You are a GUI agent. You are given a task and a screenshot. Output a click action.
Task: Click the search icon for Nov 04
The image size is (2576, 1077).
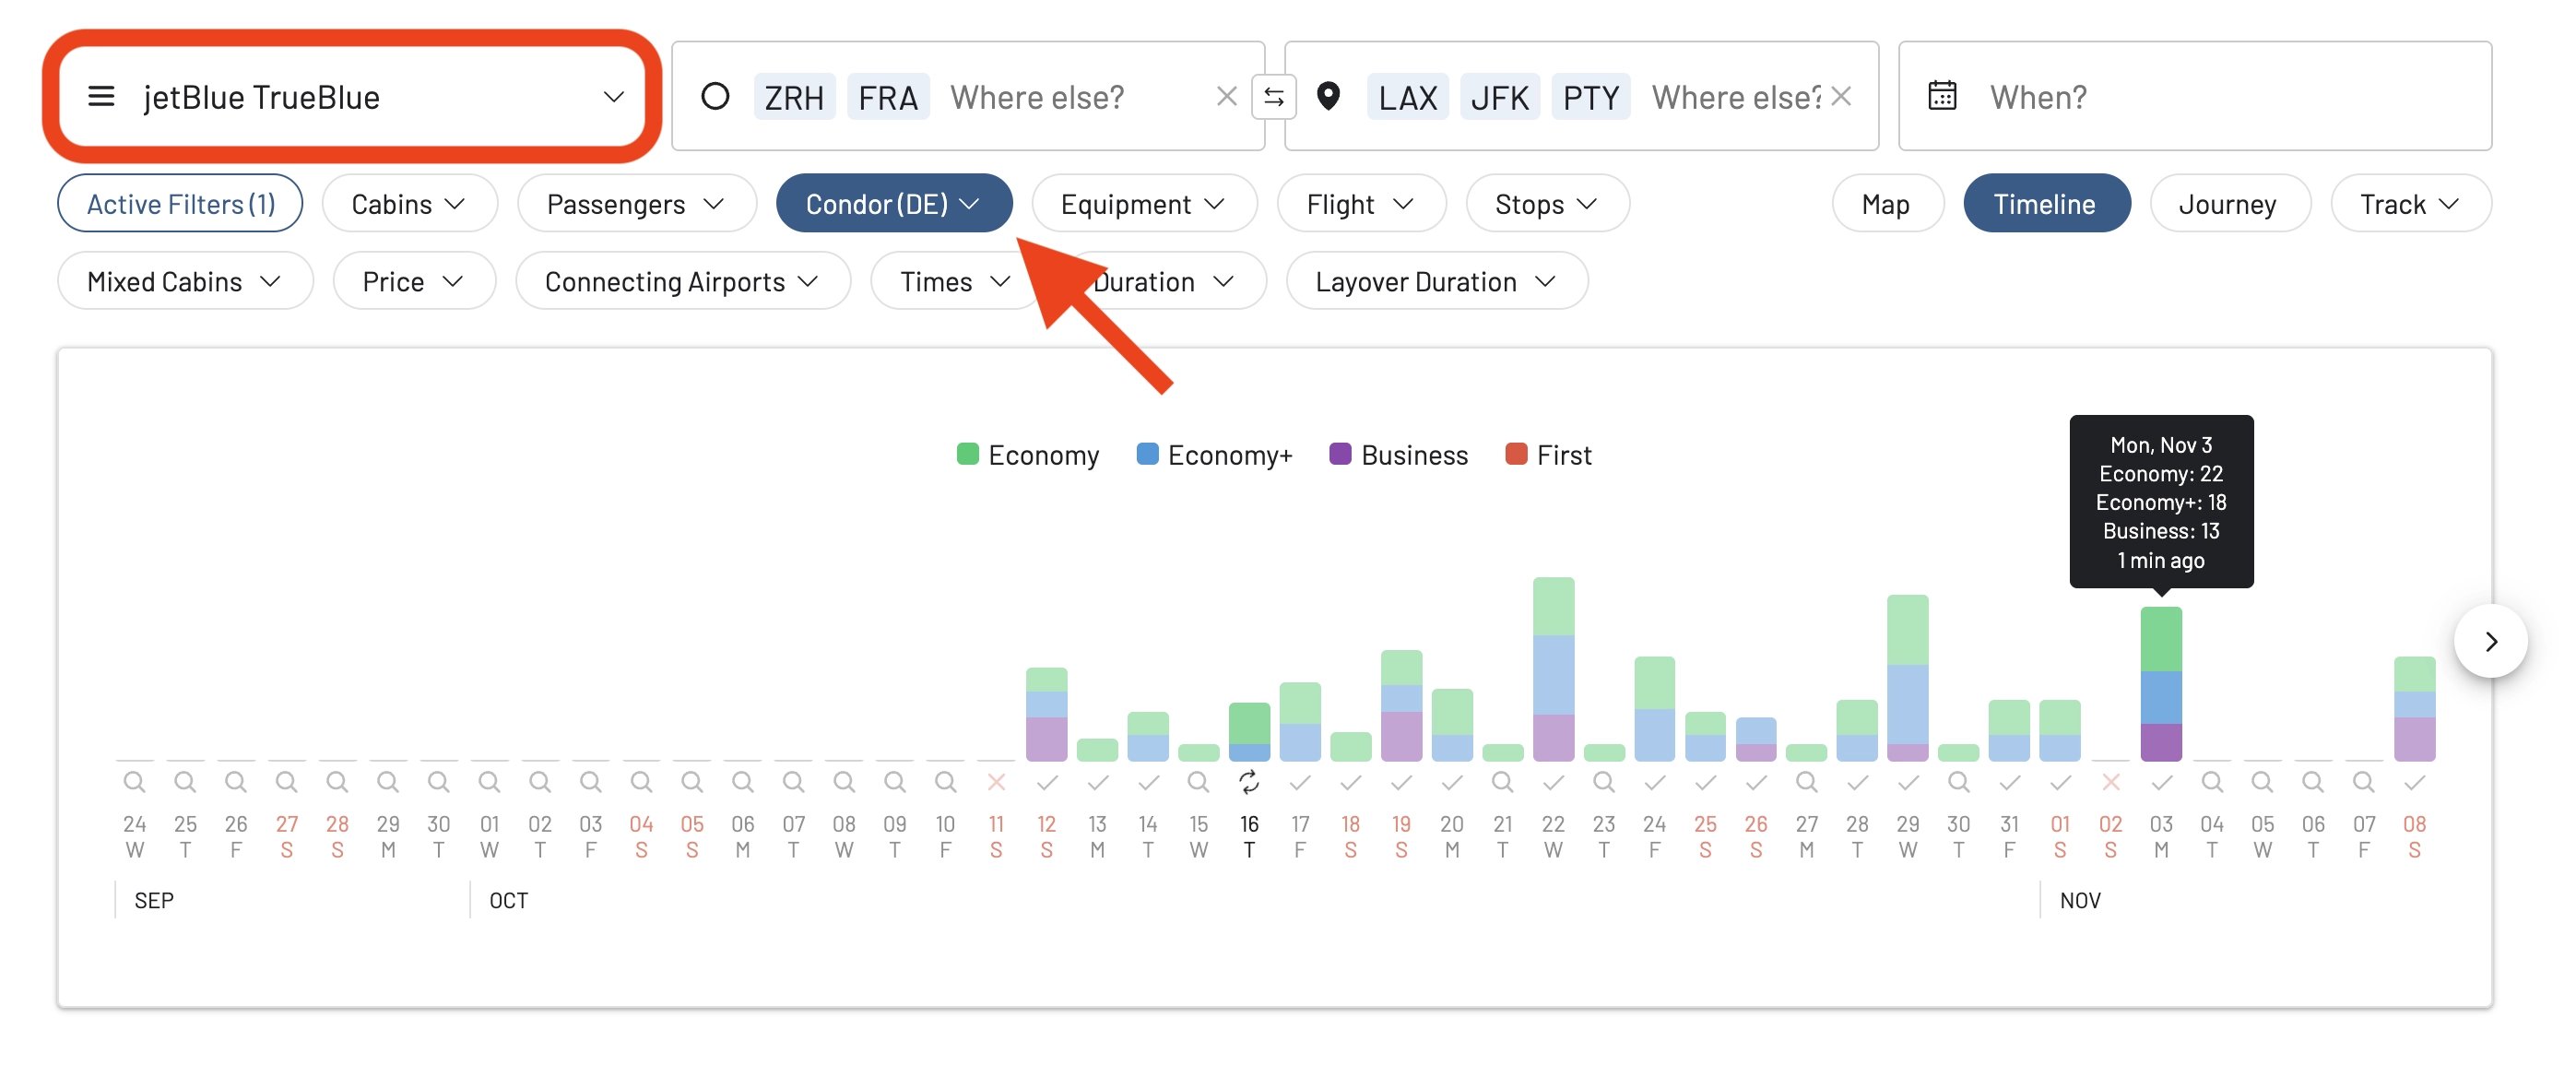[x=2212, y=782]
